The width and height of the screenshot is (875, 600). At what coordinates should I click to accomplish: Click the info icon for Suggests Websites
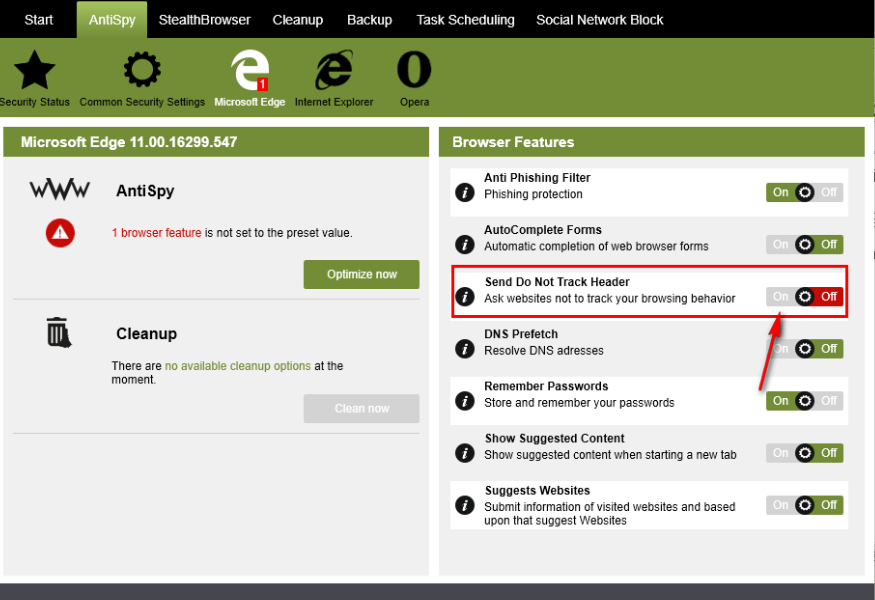coord(465,505)
